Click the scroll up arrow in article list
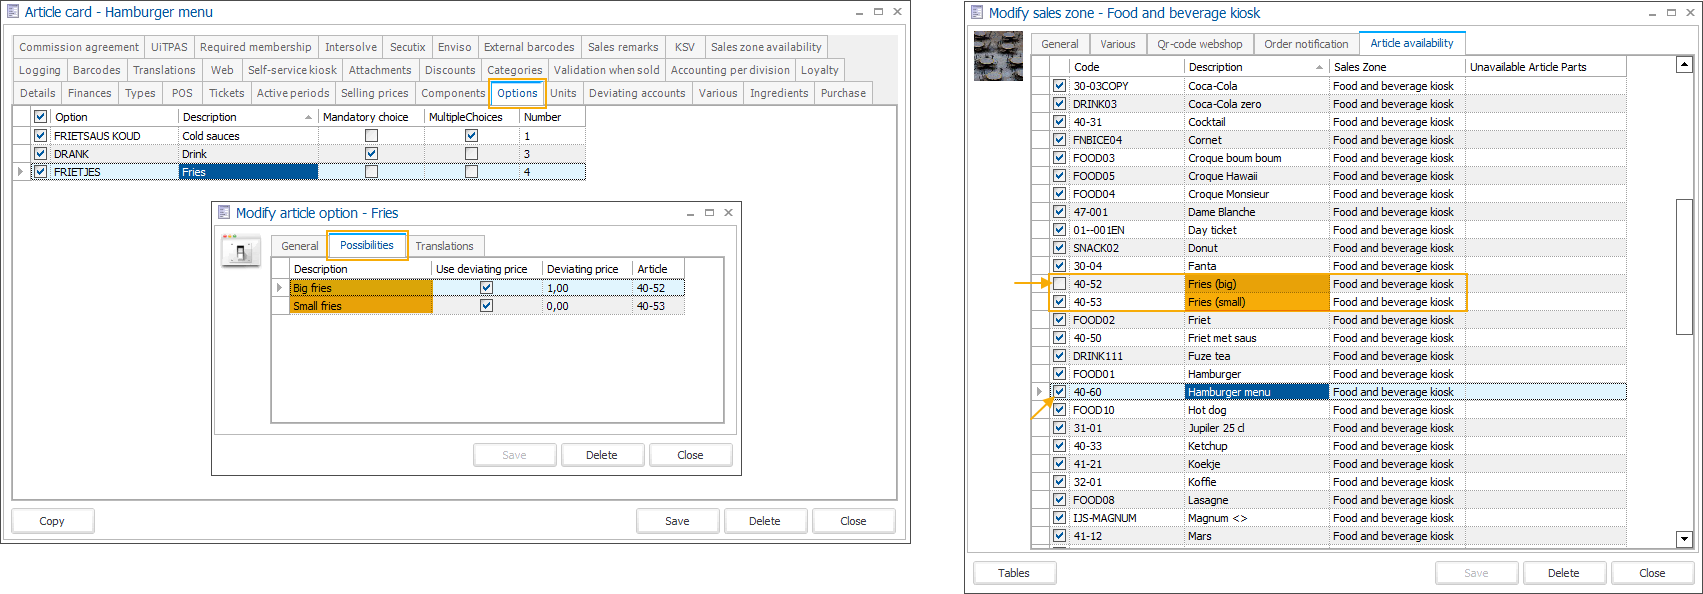This screenshot has height=594, width=1703. coord(1684,65)
